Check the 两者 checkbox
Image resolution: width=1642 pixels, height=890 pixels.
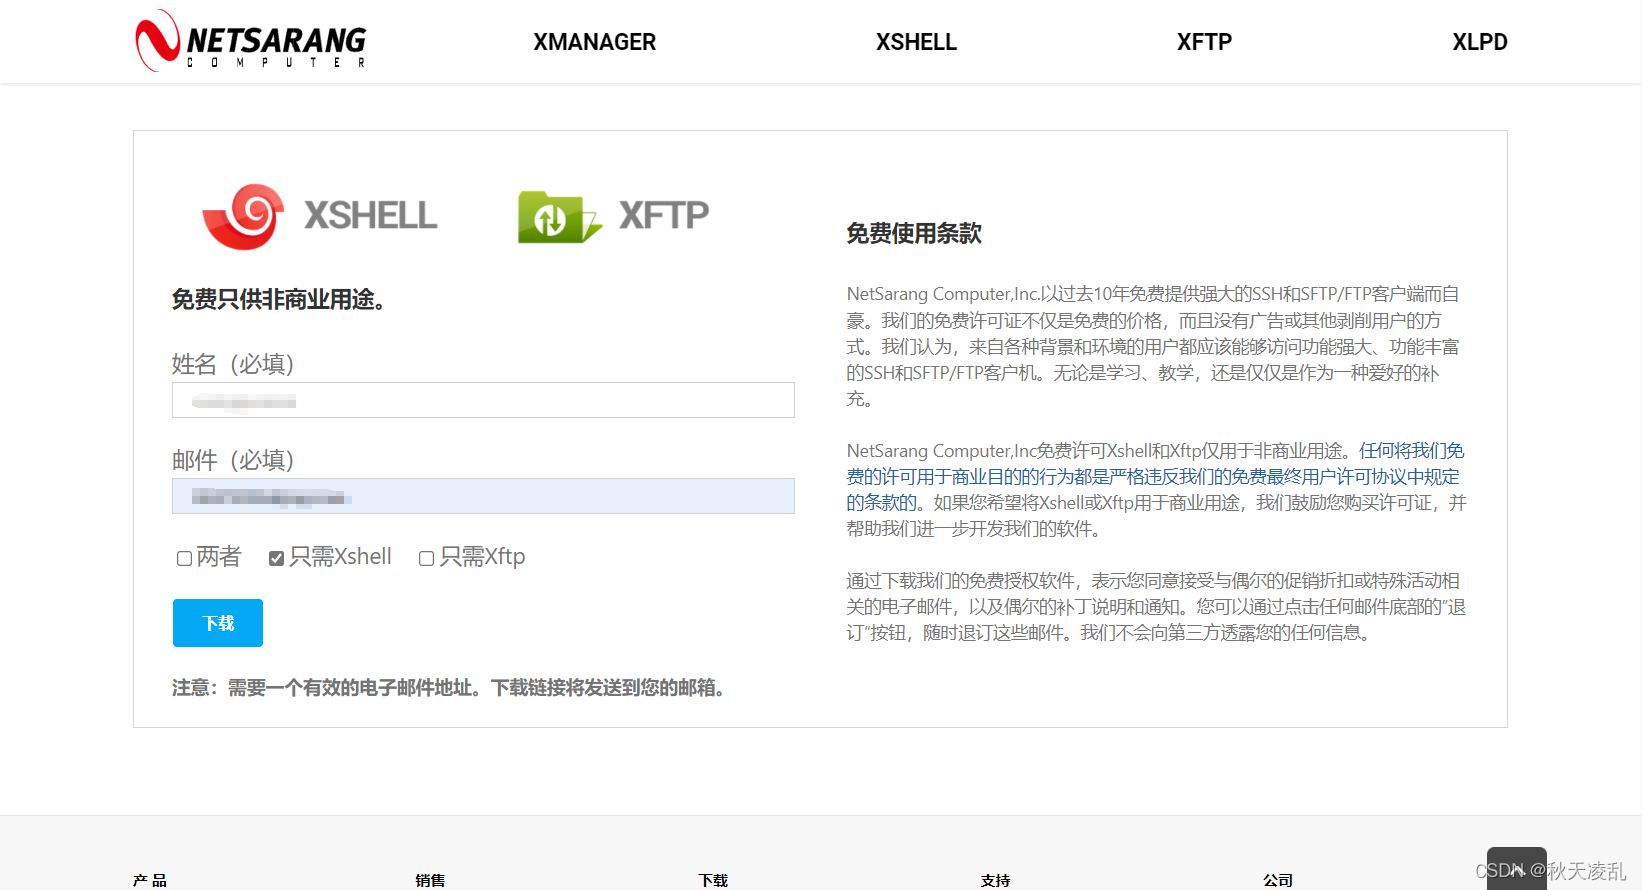coord(184,558)
